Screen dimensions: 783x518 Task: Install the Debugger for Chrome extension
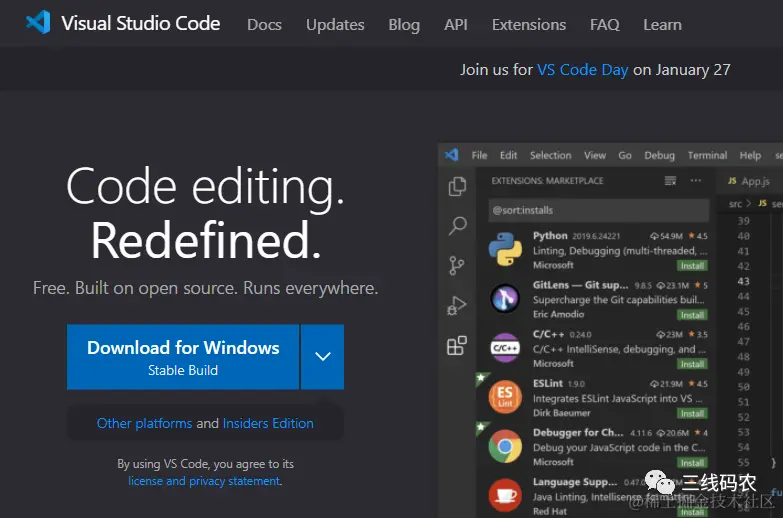(692, 463)
